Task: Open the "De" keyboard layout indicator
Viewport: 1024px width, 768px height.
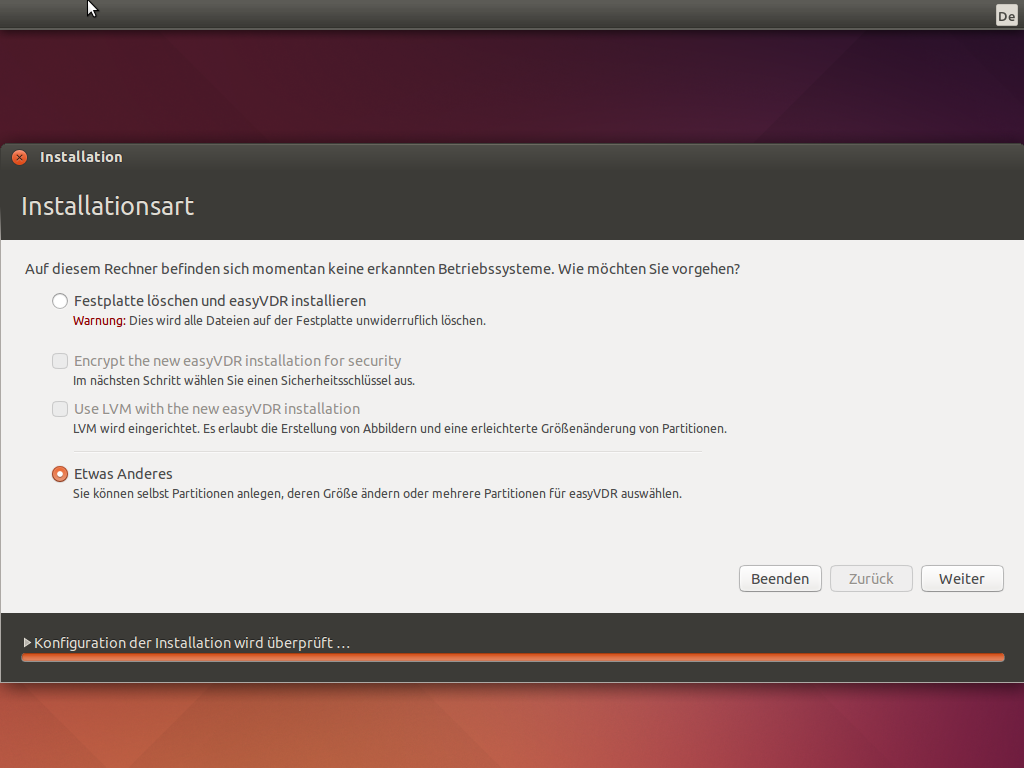Action: pos(1005,15)
